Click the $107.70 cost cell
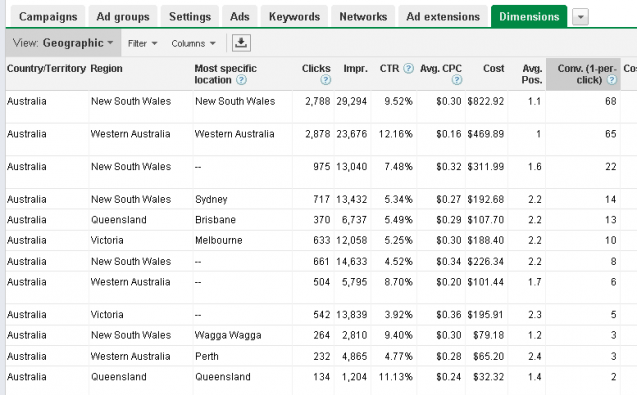Viewport: 637px width, 395px height. [x=485, y=219]
